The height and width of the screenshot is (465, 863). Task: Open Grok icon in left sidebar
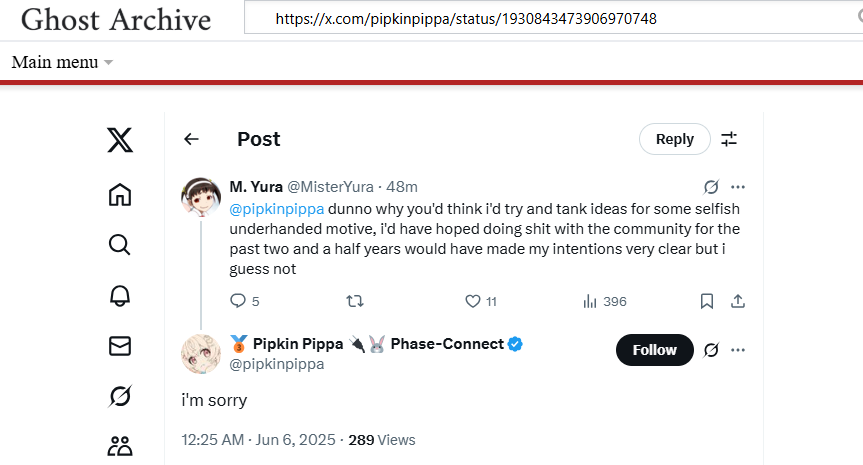tap(119, 396)
